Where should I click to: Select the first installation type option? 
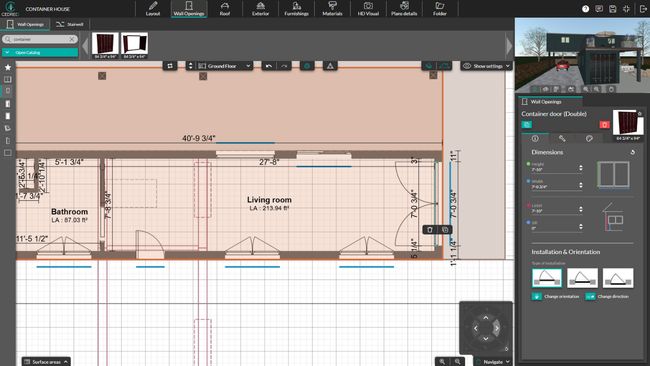547,278
